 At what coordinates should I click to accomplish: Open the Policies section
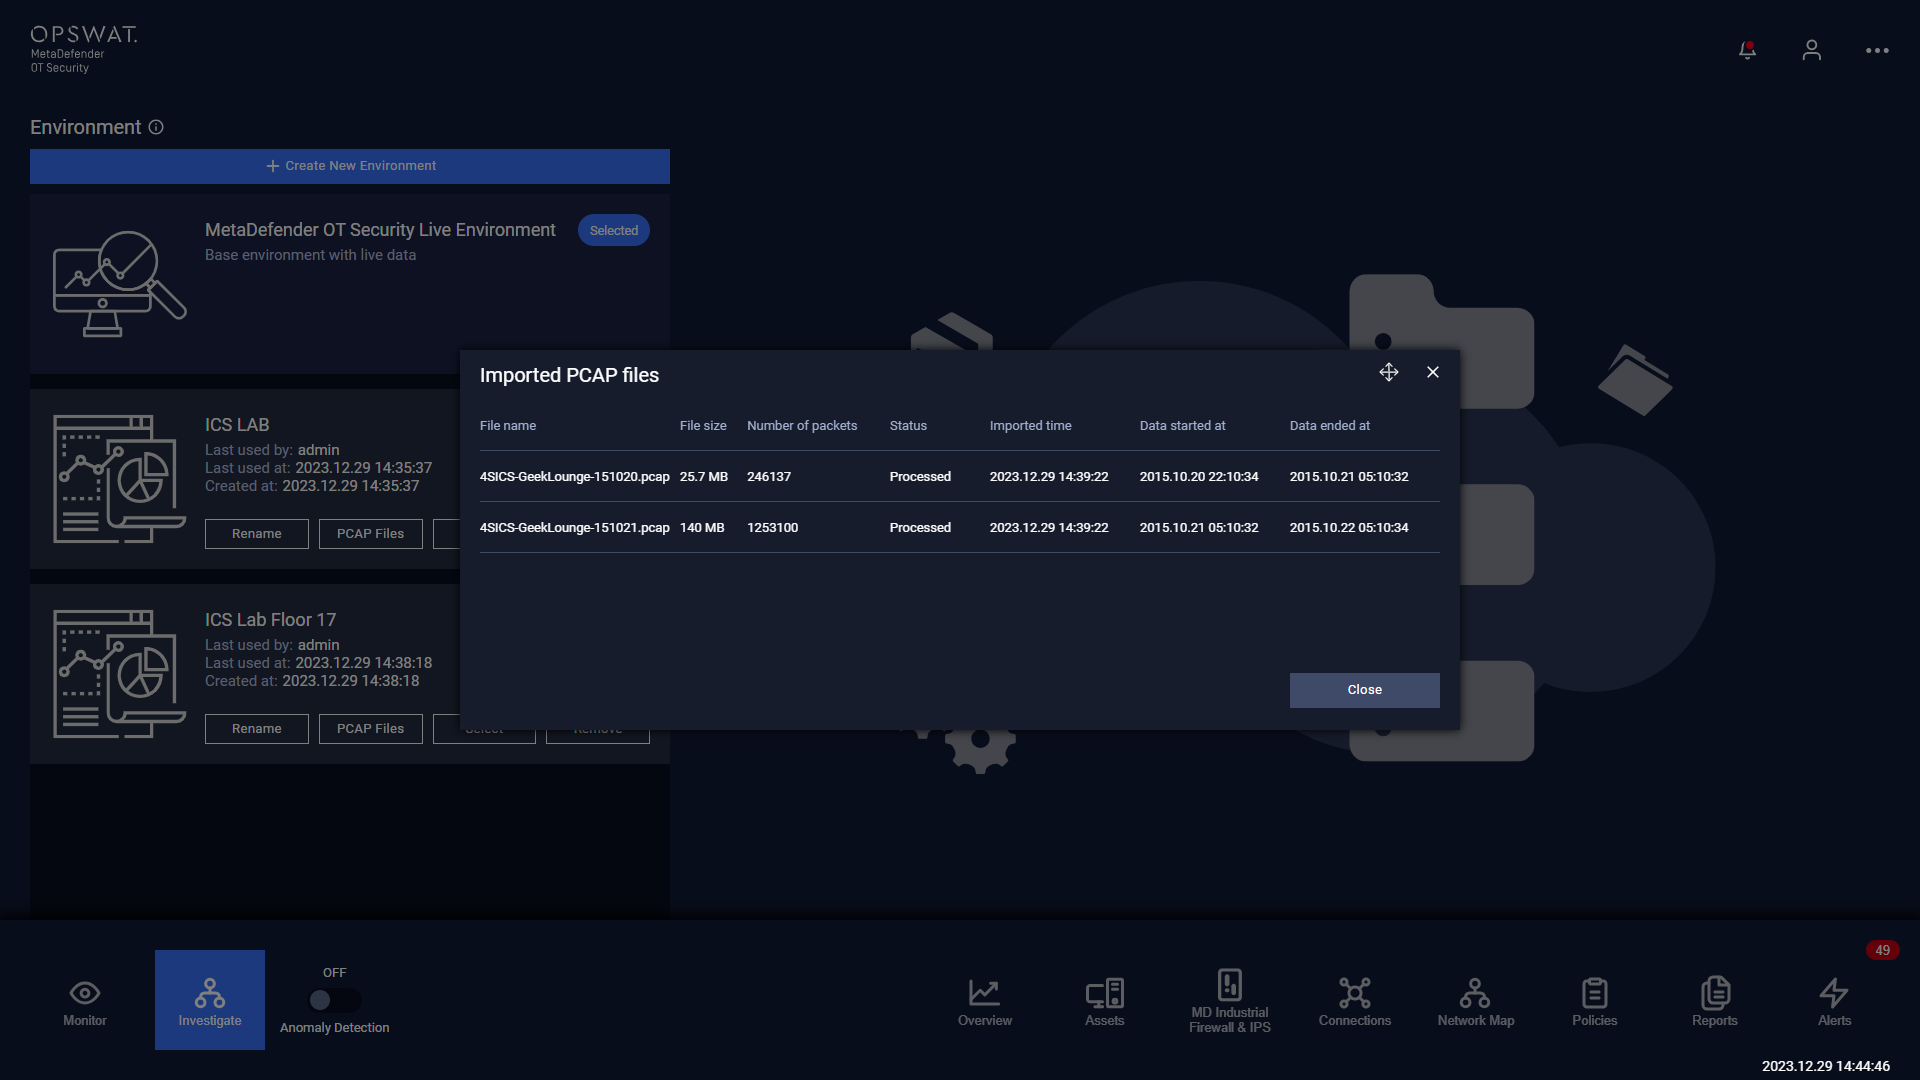pyautogui.click(x=1595, y=1002)
